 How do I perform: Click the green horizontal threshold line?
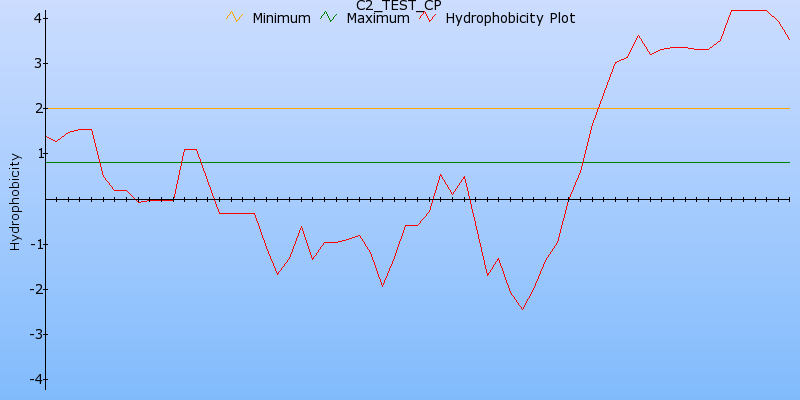tap(300, 162)
